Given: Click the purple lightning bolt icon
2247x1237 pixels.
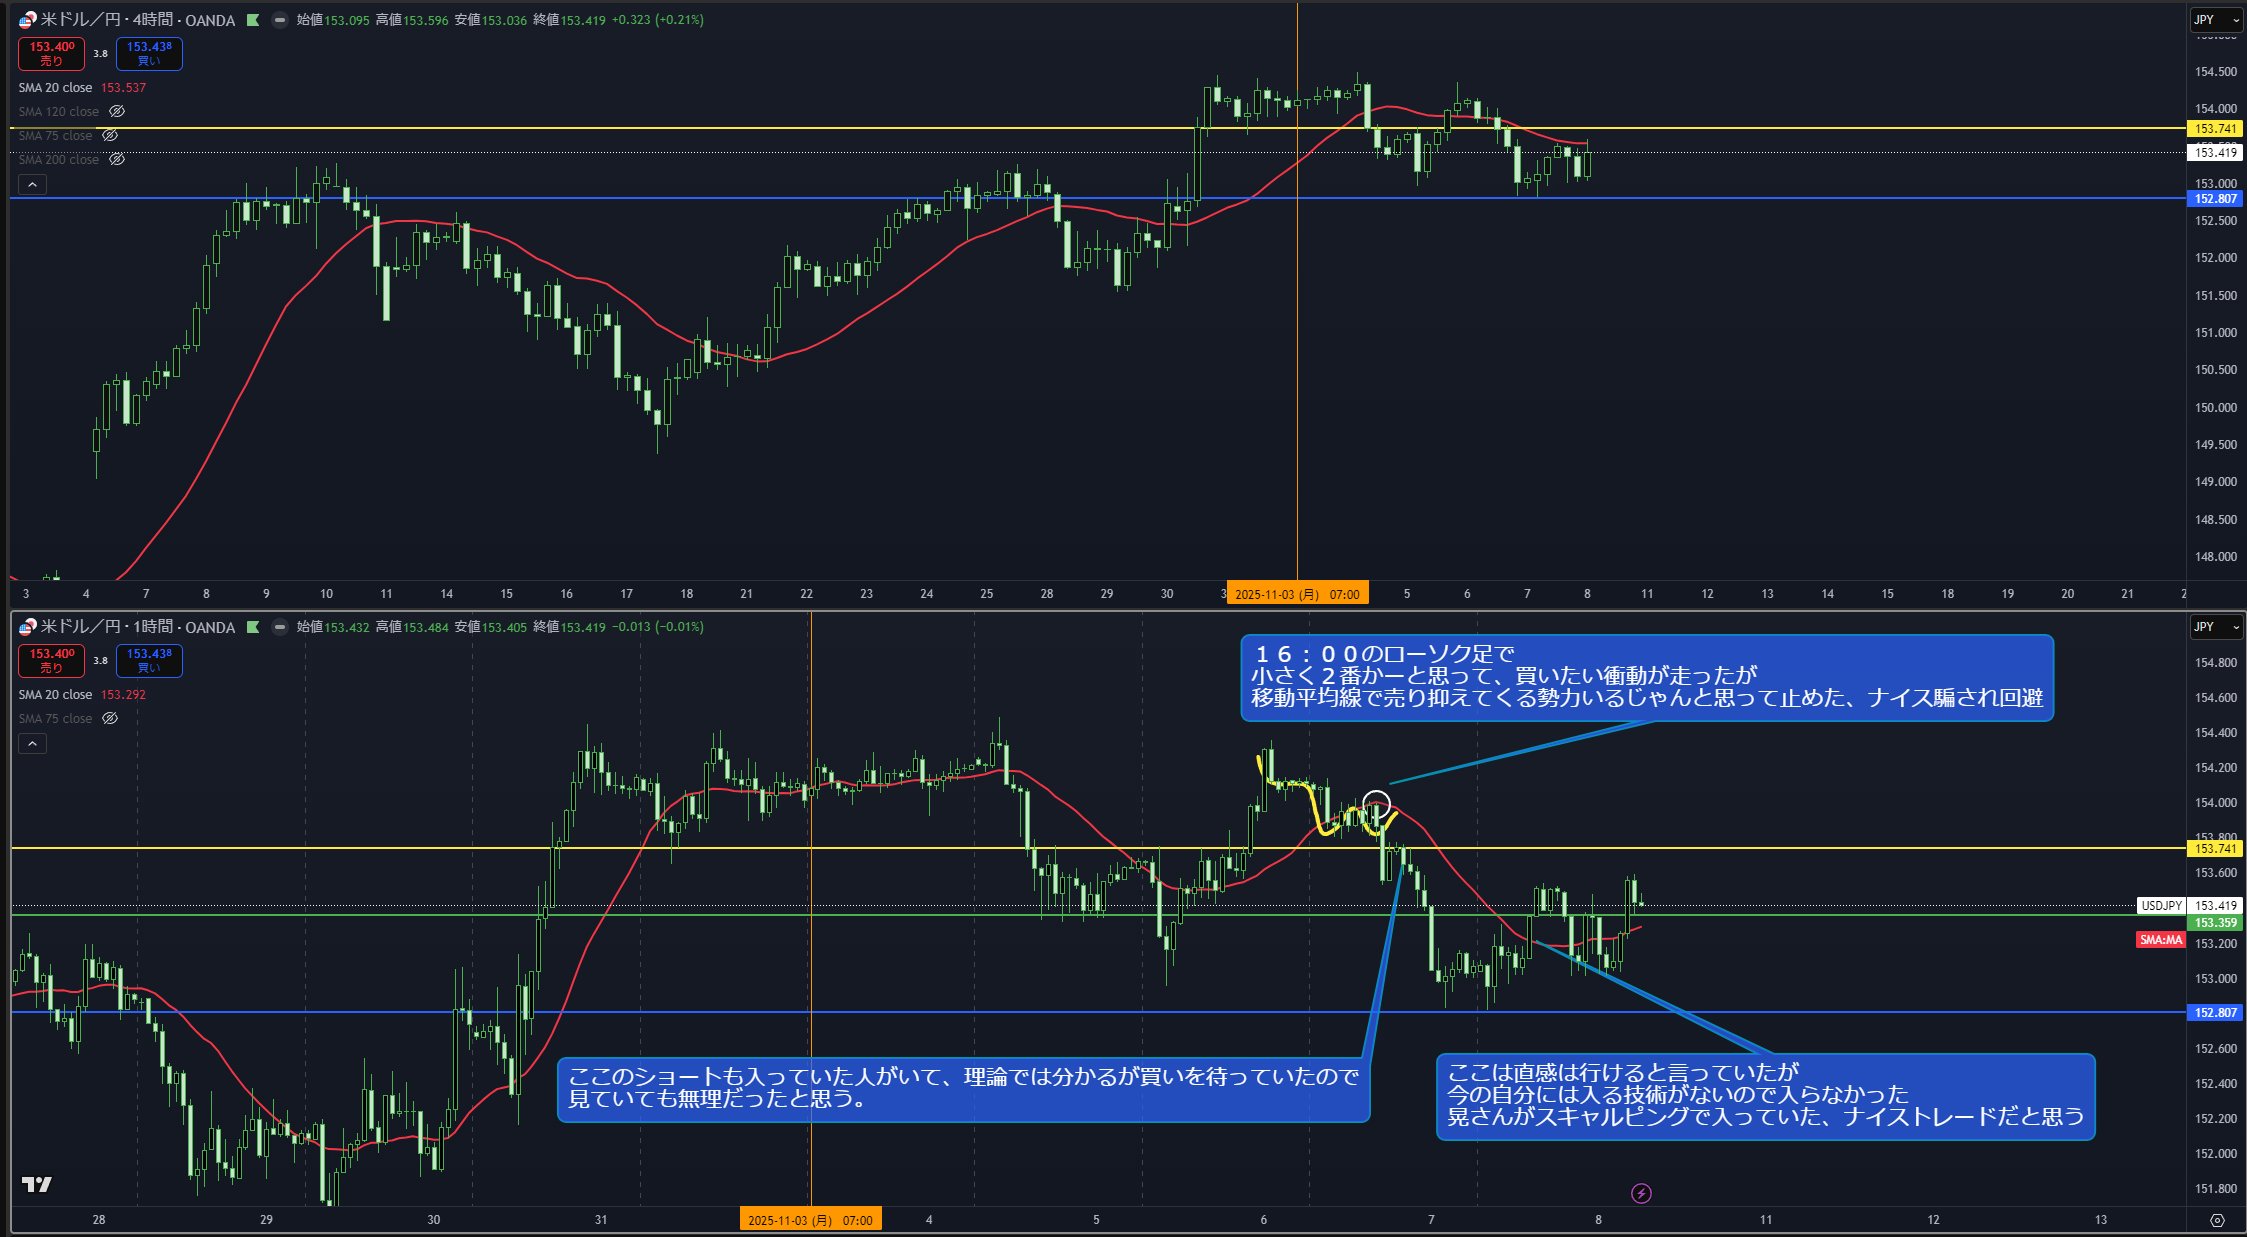Looking at the screenshot, I should (x=1641, y=1193).
